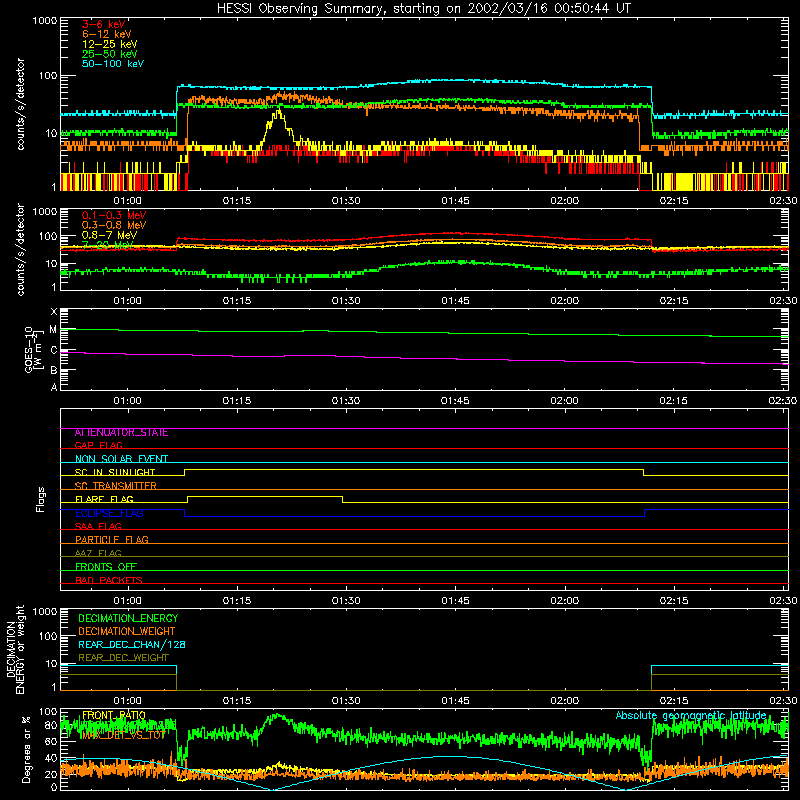
Task: Select the DECIMATION_WEIGHT legend label
Action: [x=127, y=632]
